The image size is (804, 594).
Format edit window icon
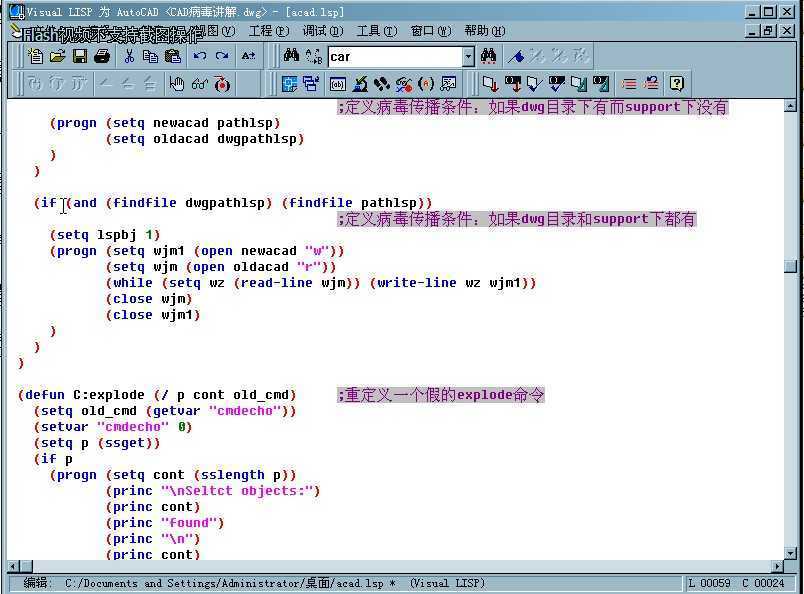coord(578,84)
